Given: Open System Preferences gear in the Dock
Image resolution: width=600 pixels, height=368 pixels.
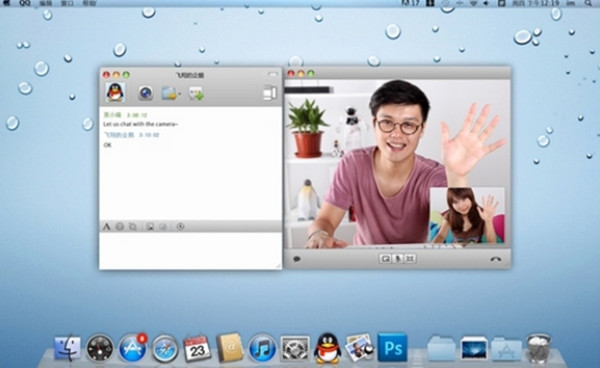Looking at the screenshot, I should coord(295,348).
